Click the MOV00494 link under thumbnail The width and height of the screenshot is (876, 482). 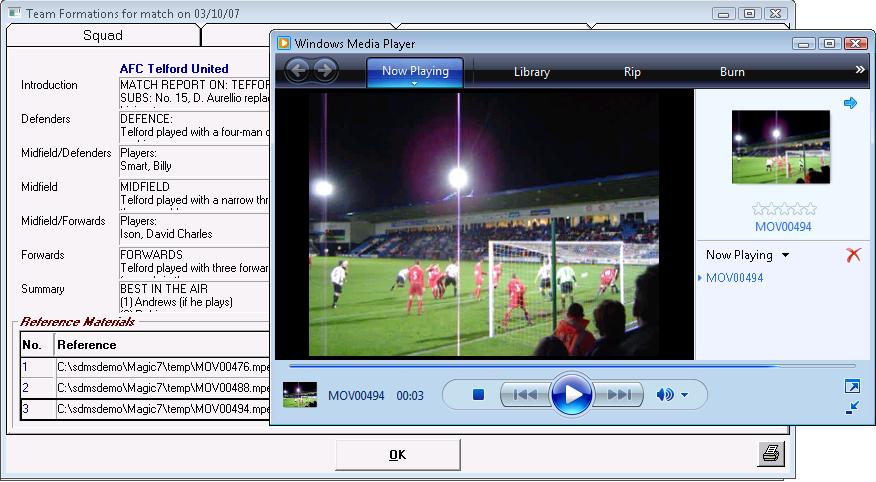pyautogui.click(x=783, y=227)
